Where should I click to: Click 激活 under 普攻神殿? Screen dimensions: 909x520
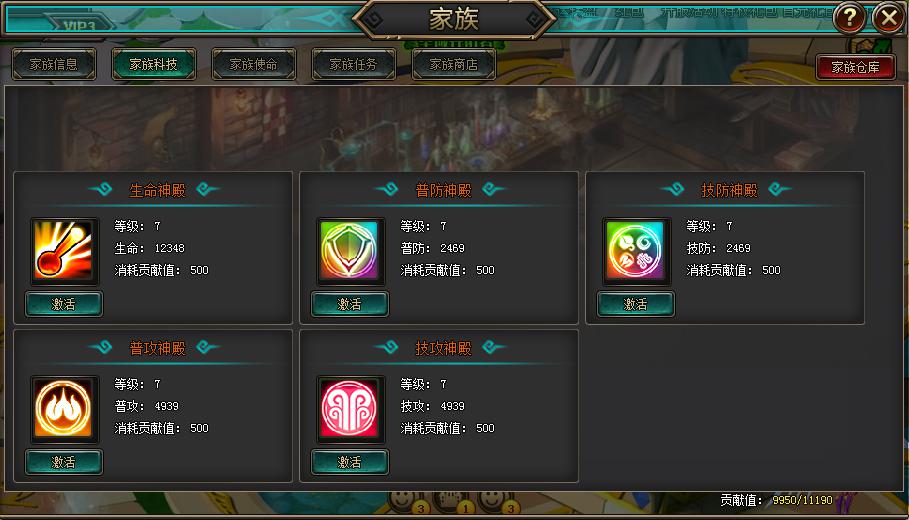click(x=64, y=462)
